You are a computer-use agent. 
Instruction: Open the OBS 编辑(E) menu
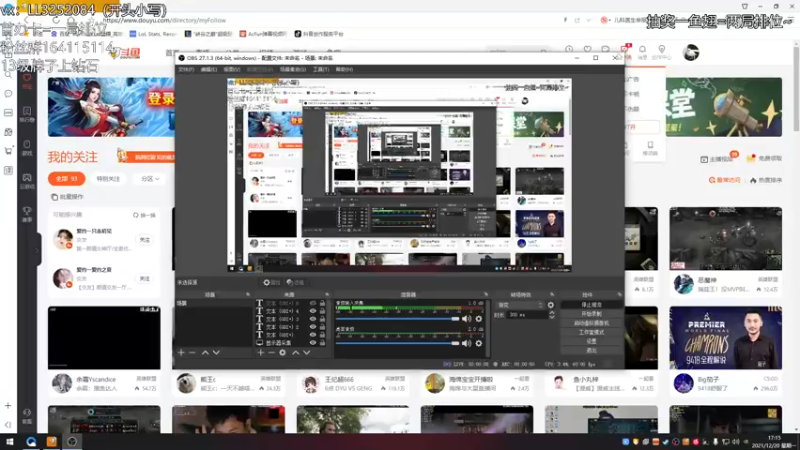click(209, 69)
